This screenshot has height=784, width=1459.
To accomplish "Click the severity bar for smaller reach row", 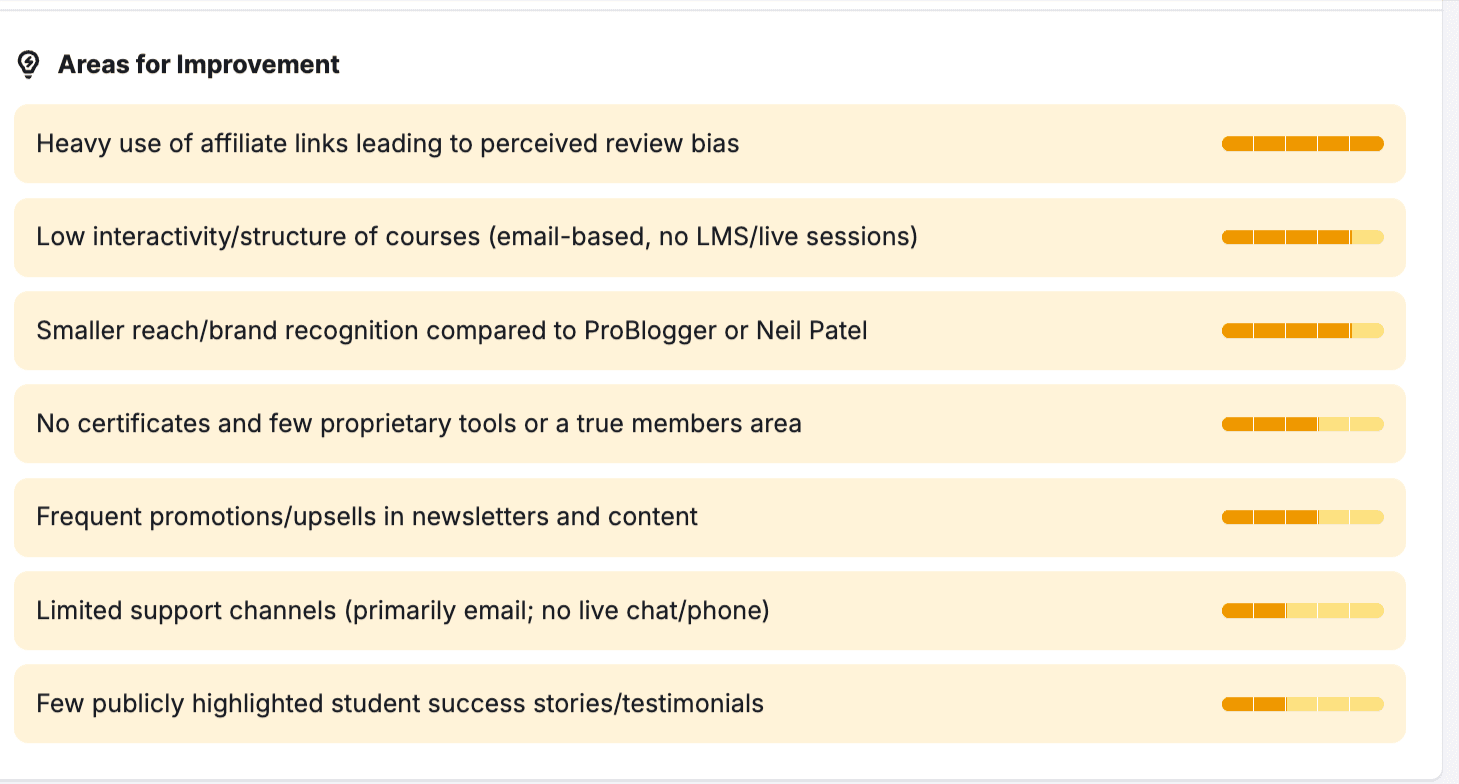I will (1303, 331).
